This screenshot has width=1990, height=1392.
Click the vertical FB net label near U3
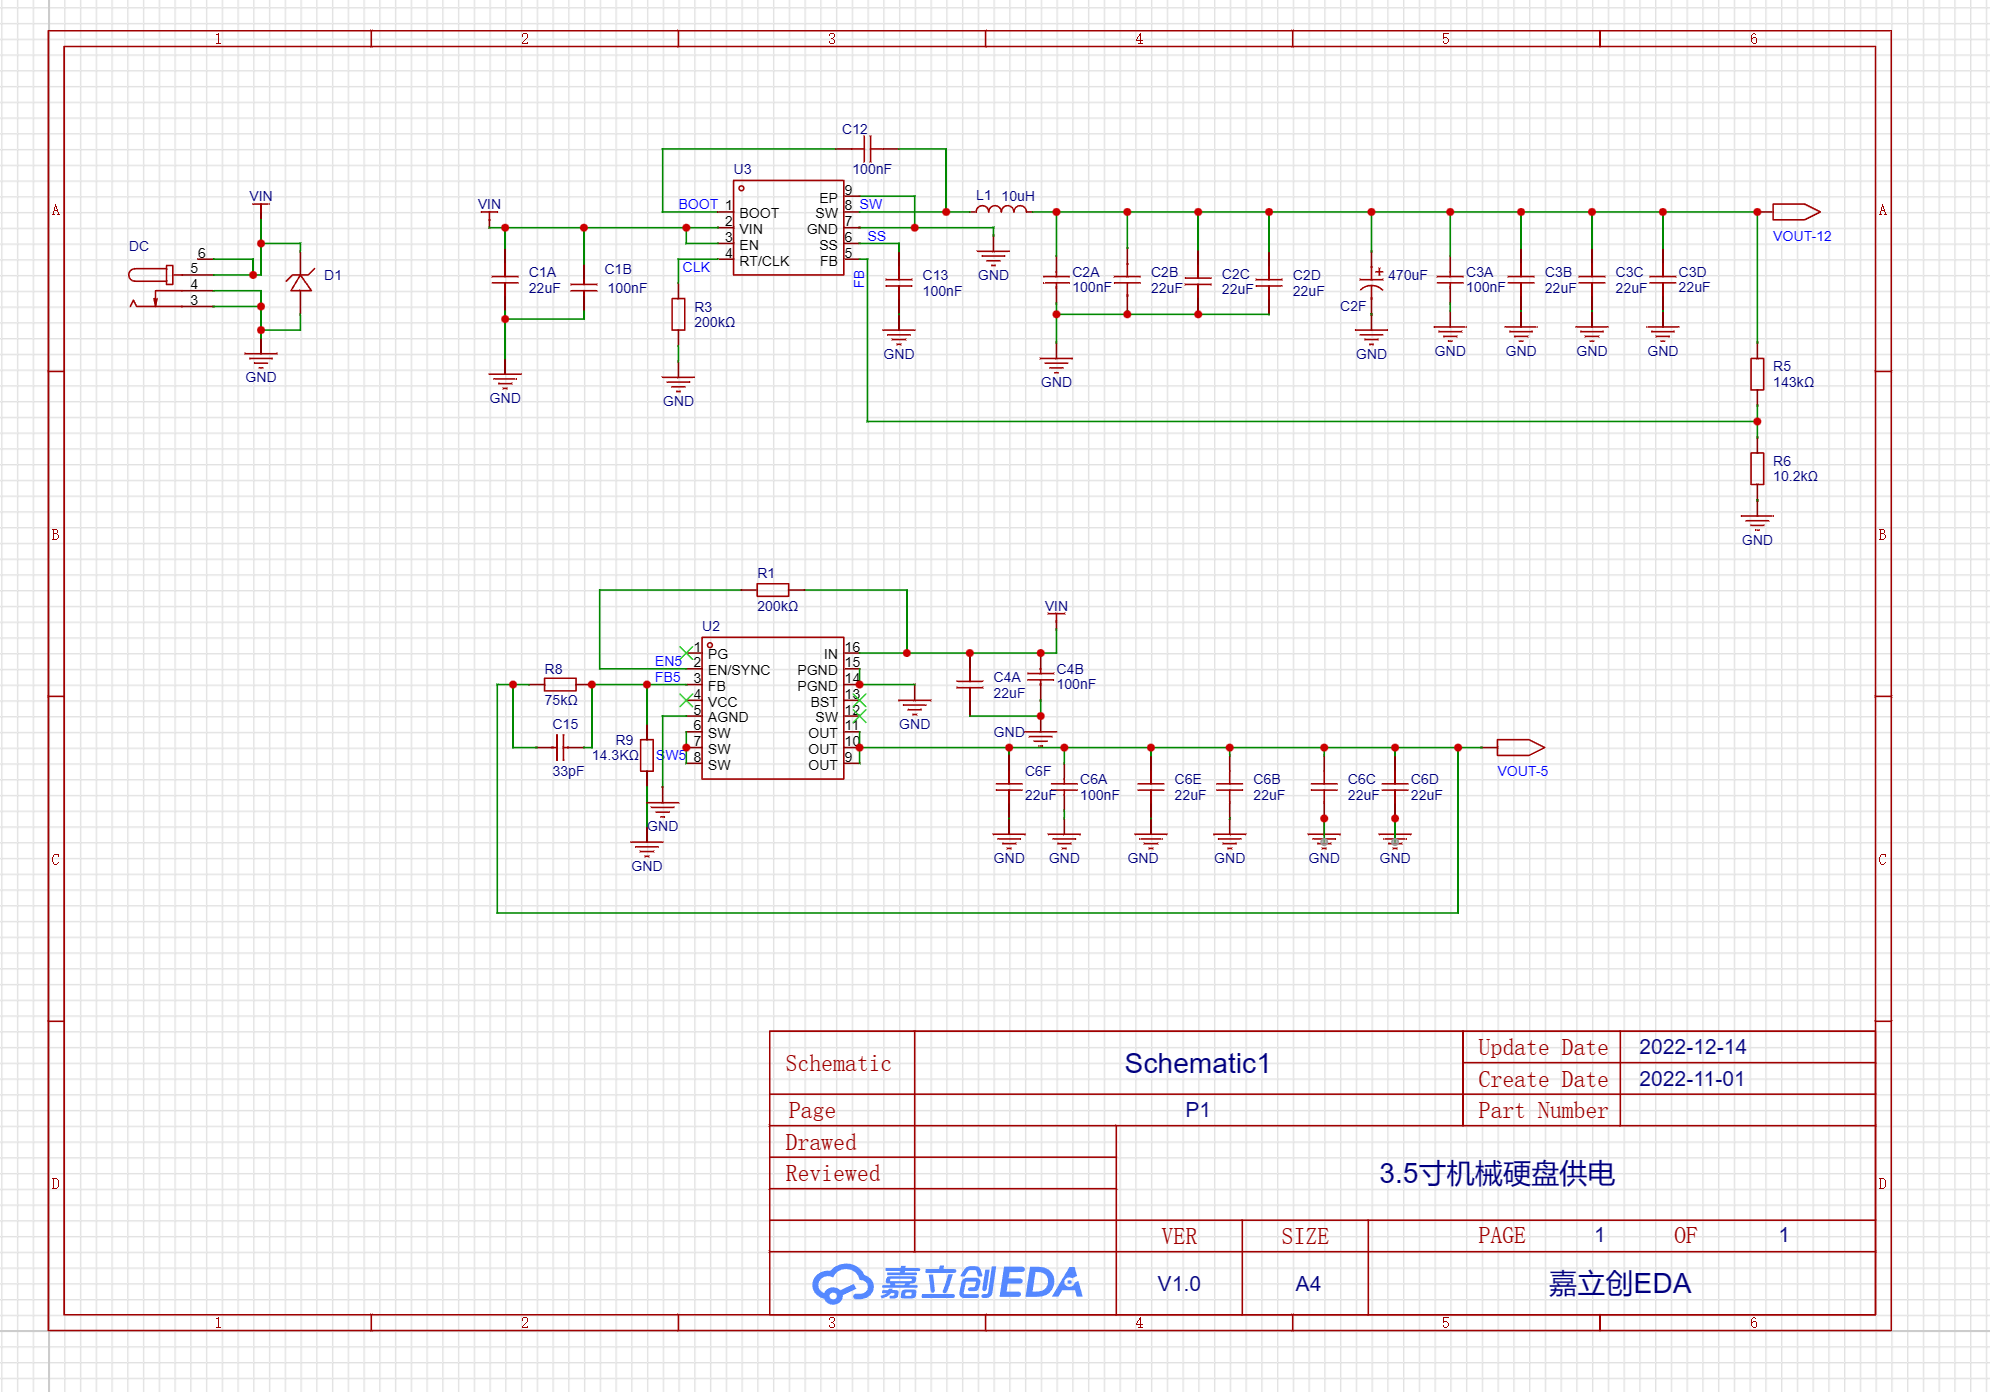pyautogui.click(x=859, y=279)
